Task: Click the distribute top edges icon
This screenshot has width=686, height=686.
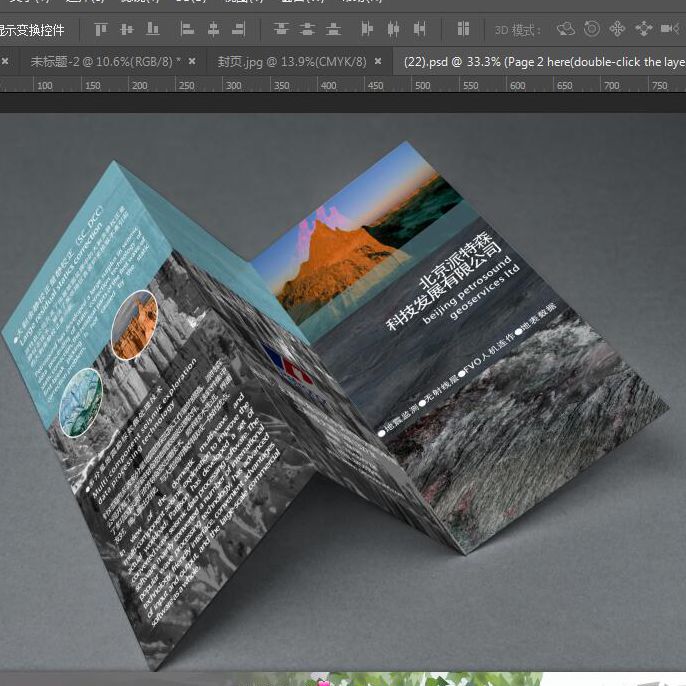Action: [281, 29]
